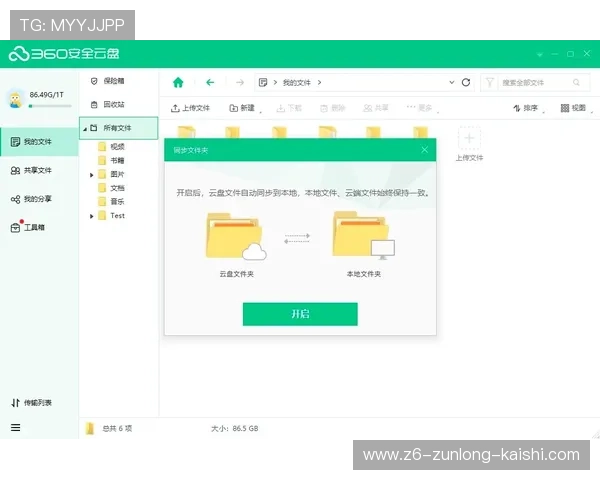Click the 总共 6 项 status text
This screenshot has height=480, width=600.
pyautogui.click(x=117, y=428)
